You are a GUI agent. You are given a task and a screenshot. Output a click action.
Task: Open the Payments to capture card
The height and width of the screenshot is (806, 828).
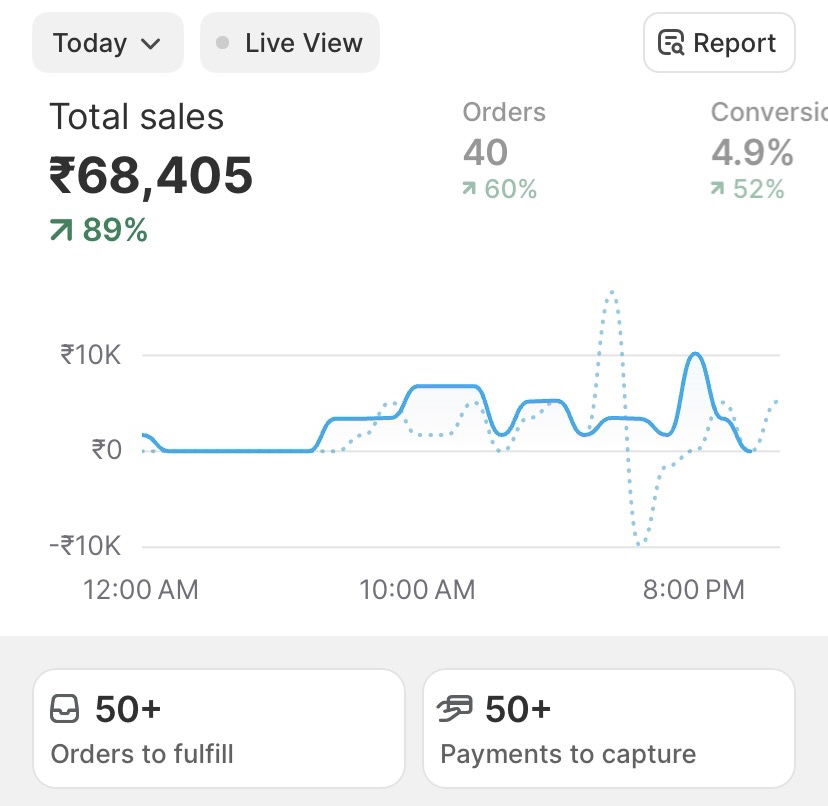point(608,729)
